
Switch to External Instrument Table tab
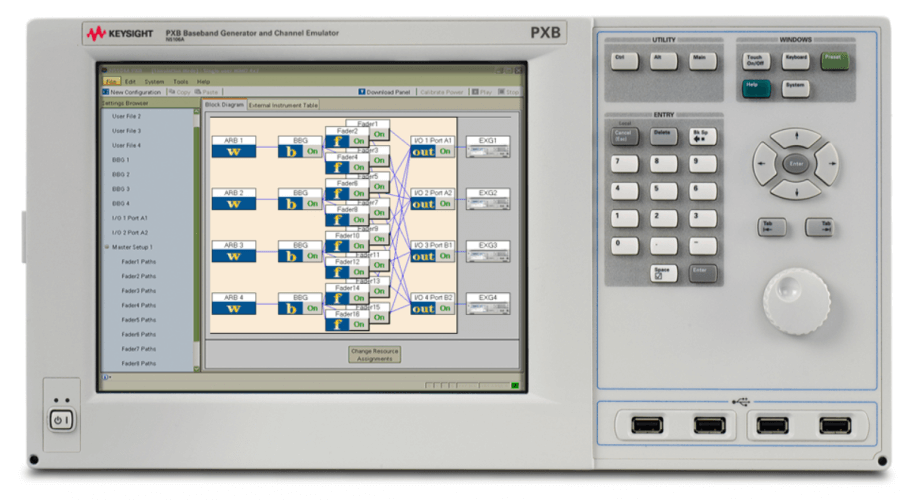[x=283, y=105]
